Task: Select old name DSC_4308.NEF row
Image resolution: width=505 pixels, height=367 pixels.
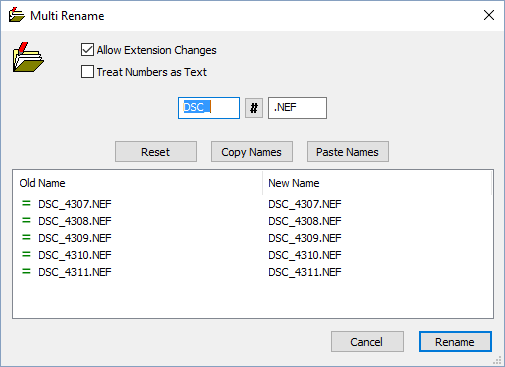Action: (x=75, y=221)
